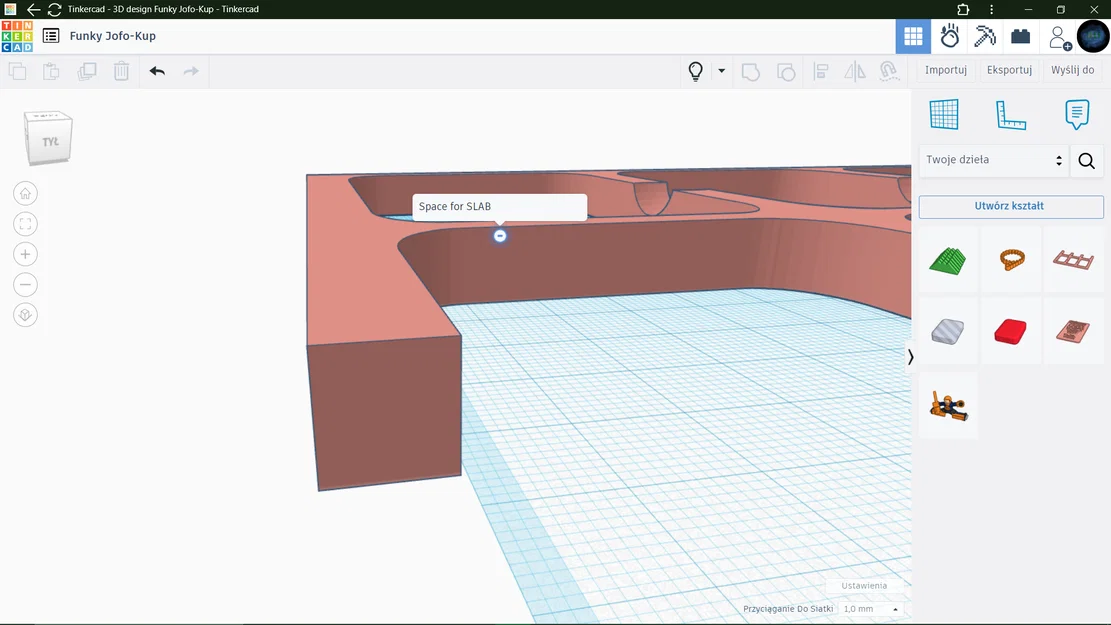The width and height of the screenshot is (1111, 625).
Task: Select the pink frame tray shape thumbnail
Action: 1073,260
